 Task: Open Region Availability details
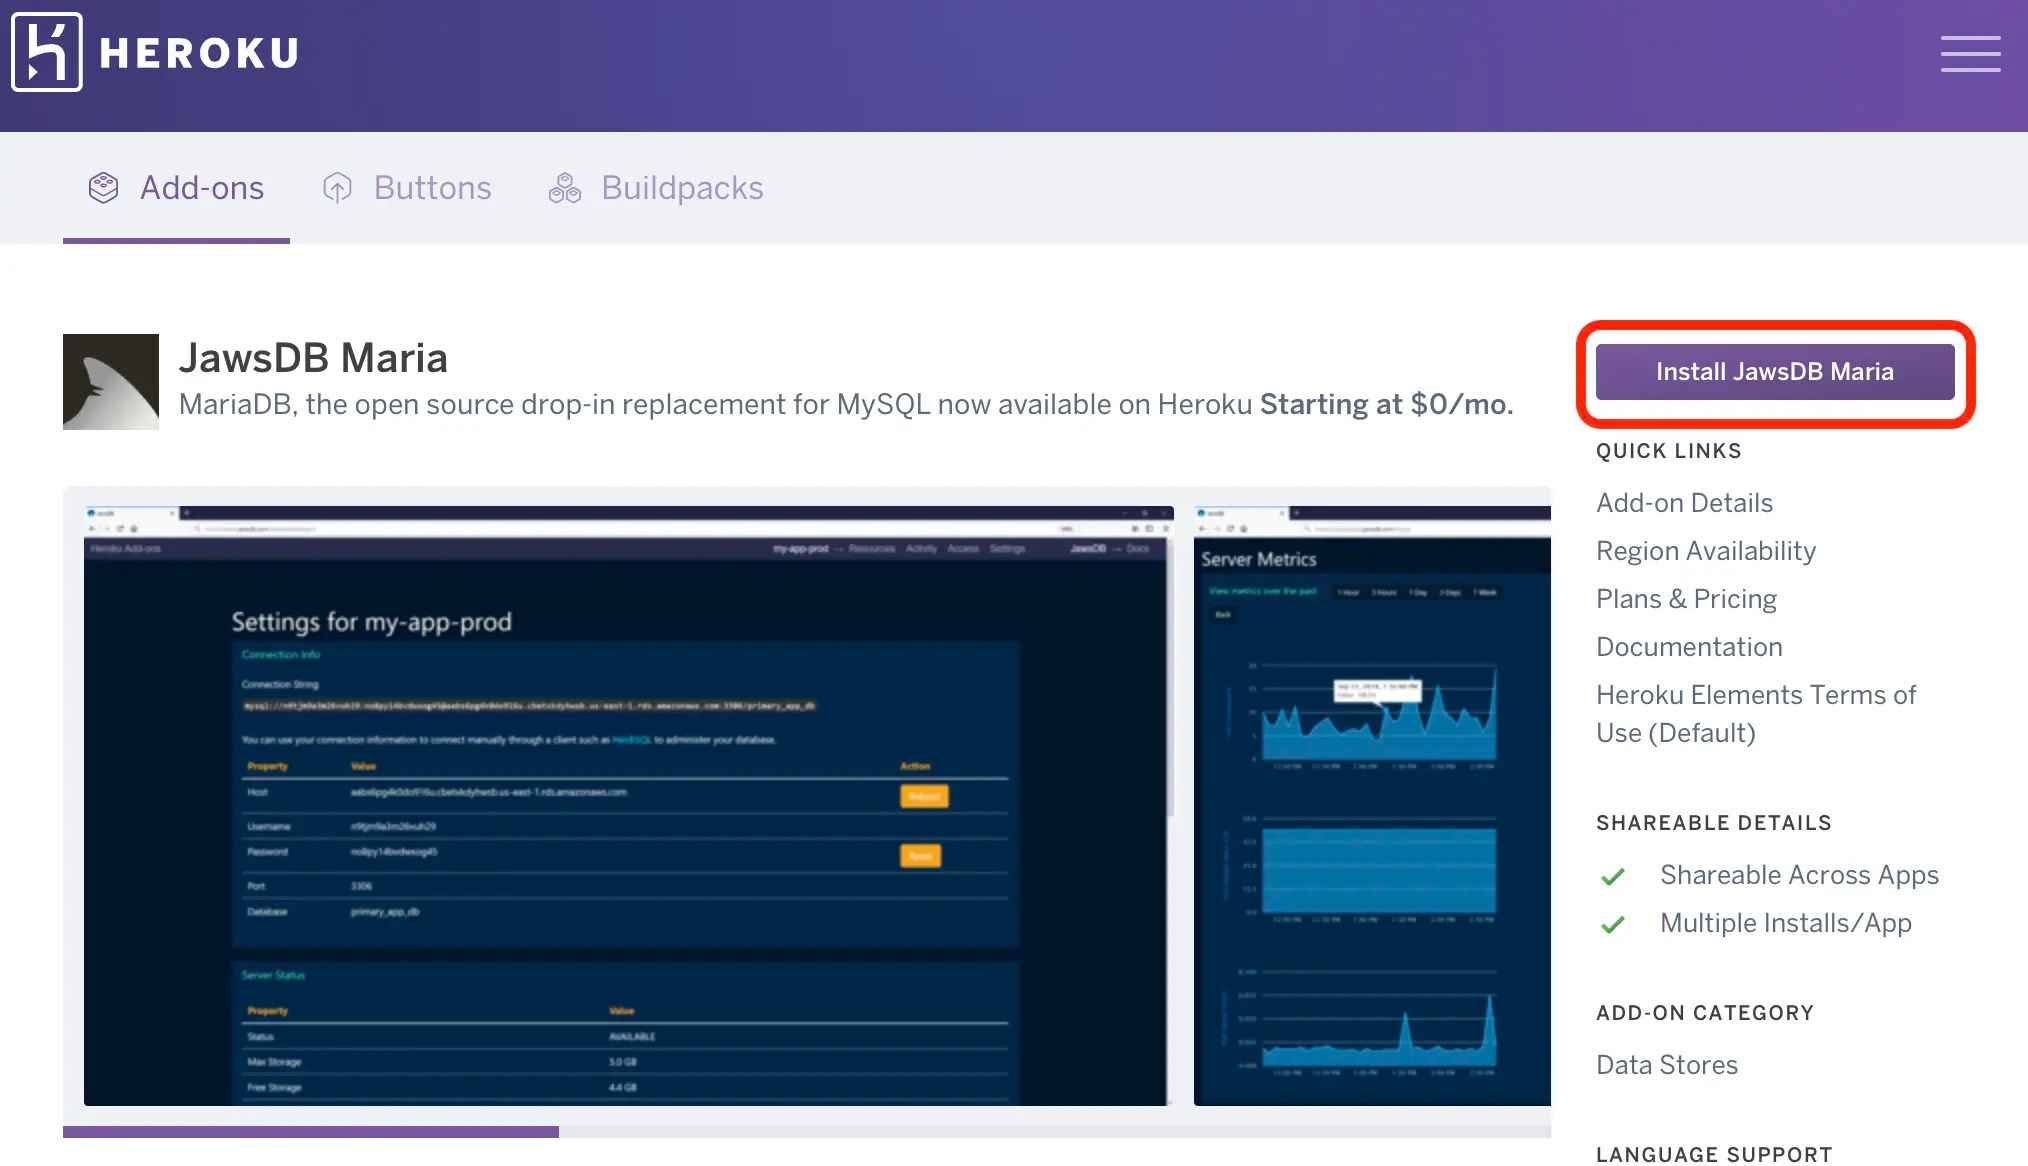[1705, 550]
